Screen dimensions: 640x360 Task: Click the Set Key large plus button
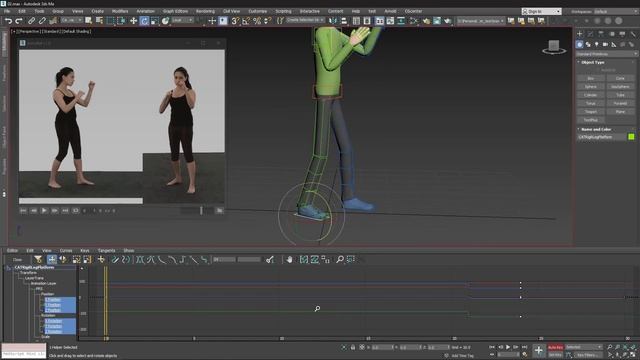tap(539, 350)
